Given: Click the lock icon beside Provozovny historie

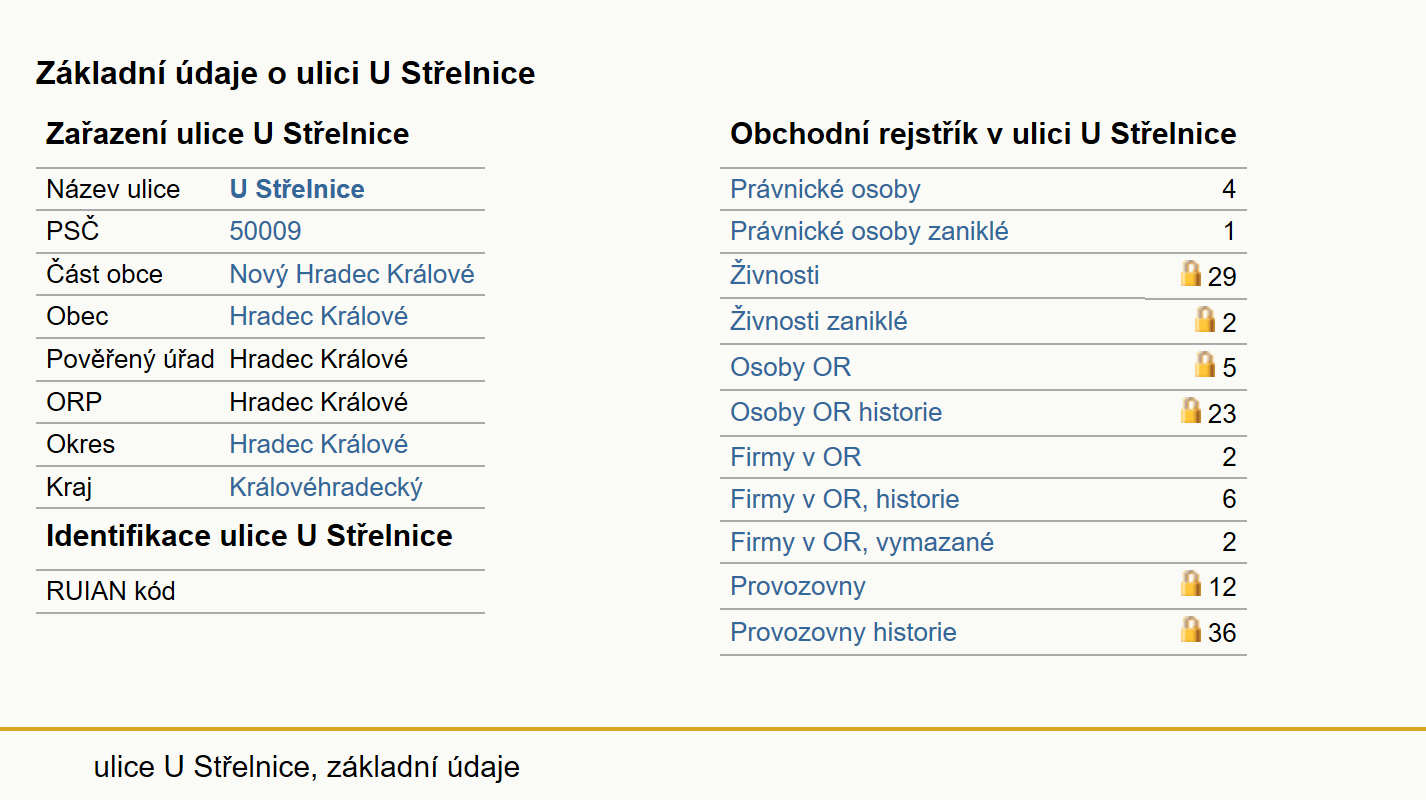Looking at the screenshot, I should click(1191, 629).
